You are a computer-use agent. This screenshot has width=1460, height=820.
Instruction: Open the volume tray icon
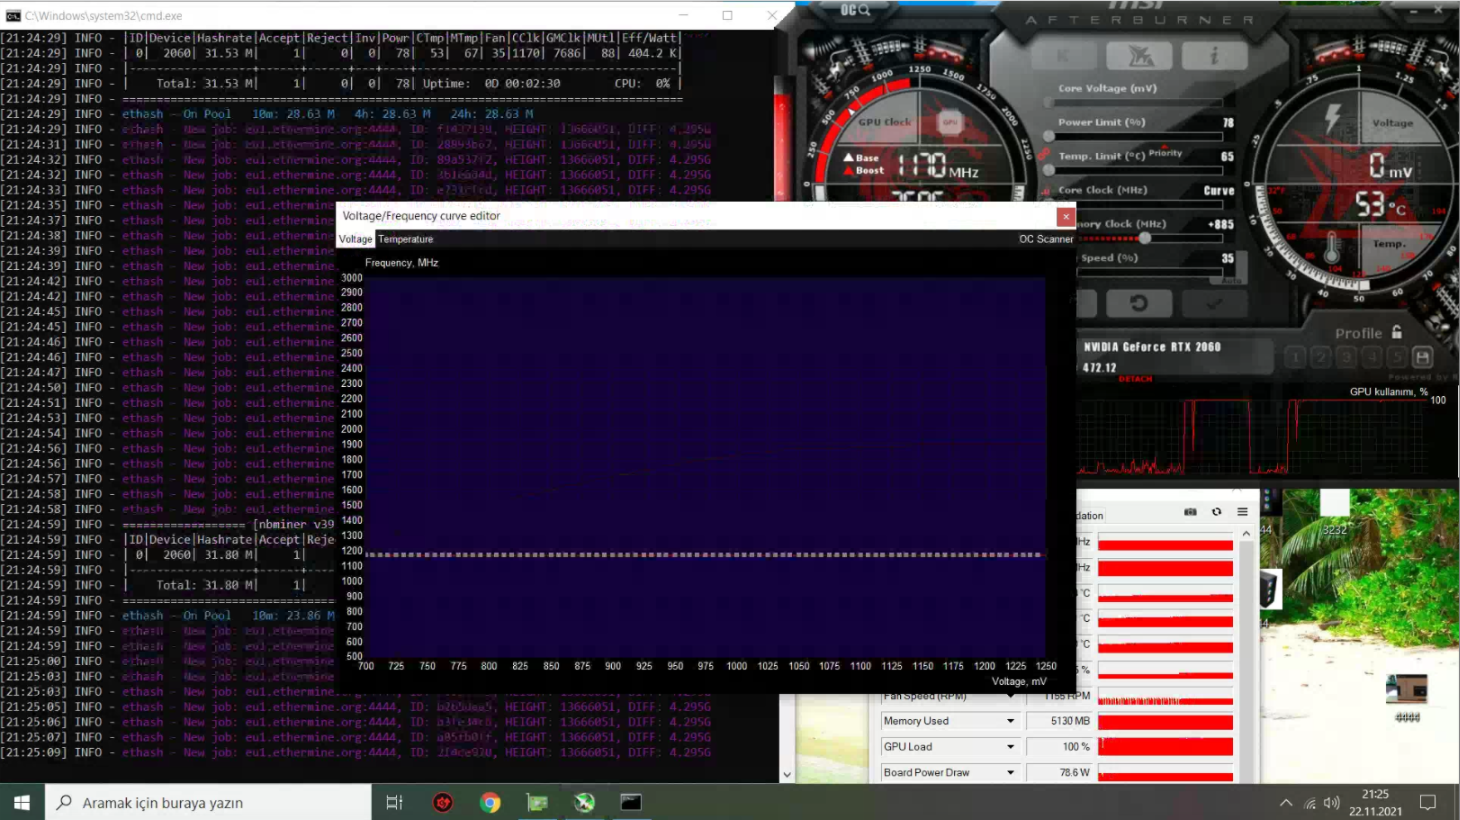(x=1331, y=802)
